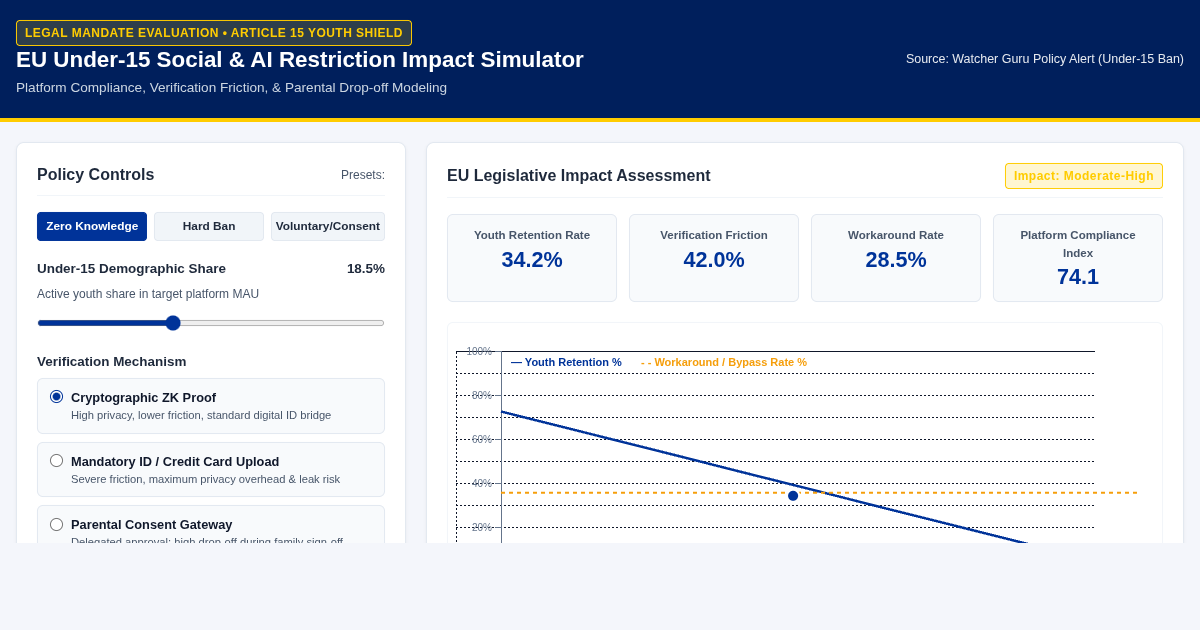Screen dimensions: 1200x630
Task: Click the Impact: Moderate-High badge
Action: point(1084,176)
